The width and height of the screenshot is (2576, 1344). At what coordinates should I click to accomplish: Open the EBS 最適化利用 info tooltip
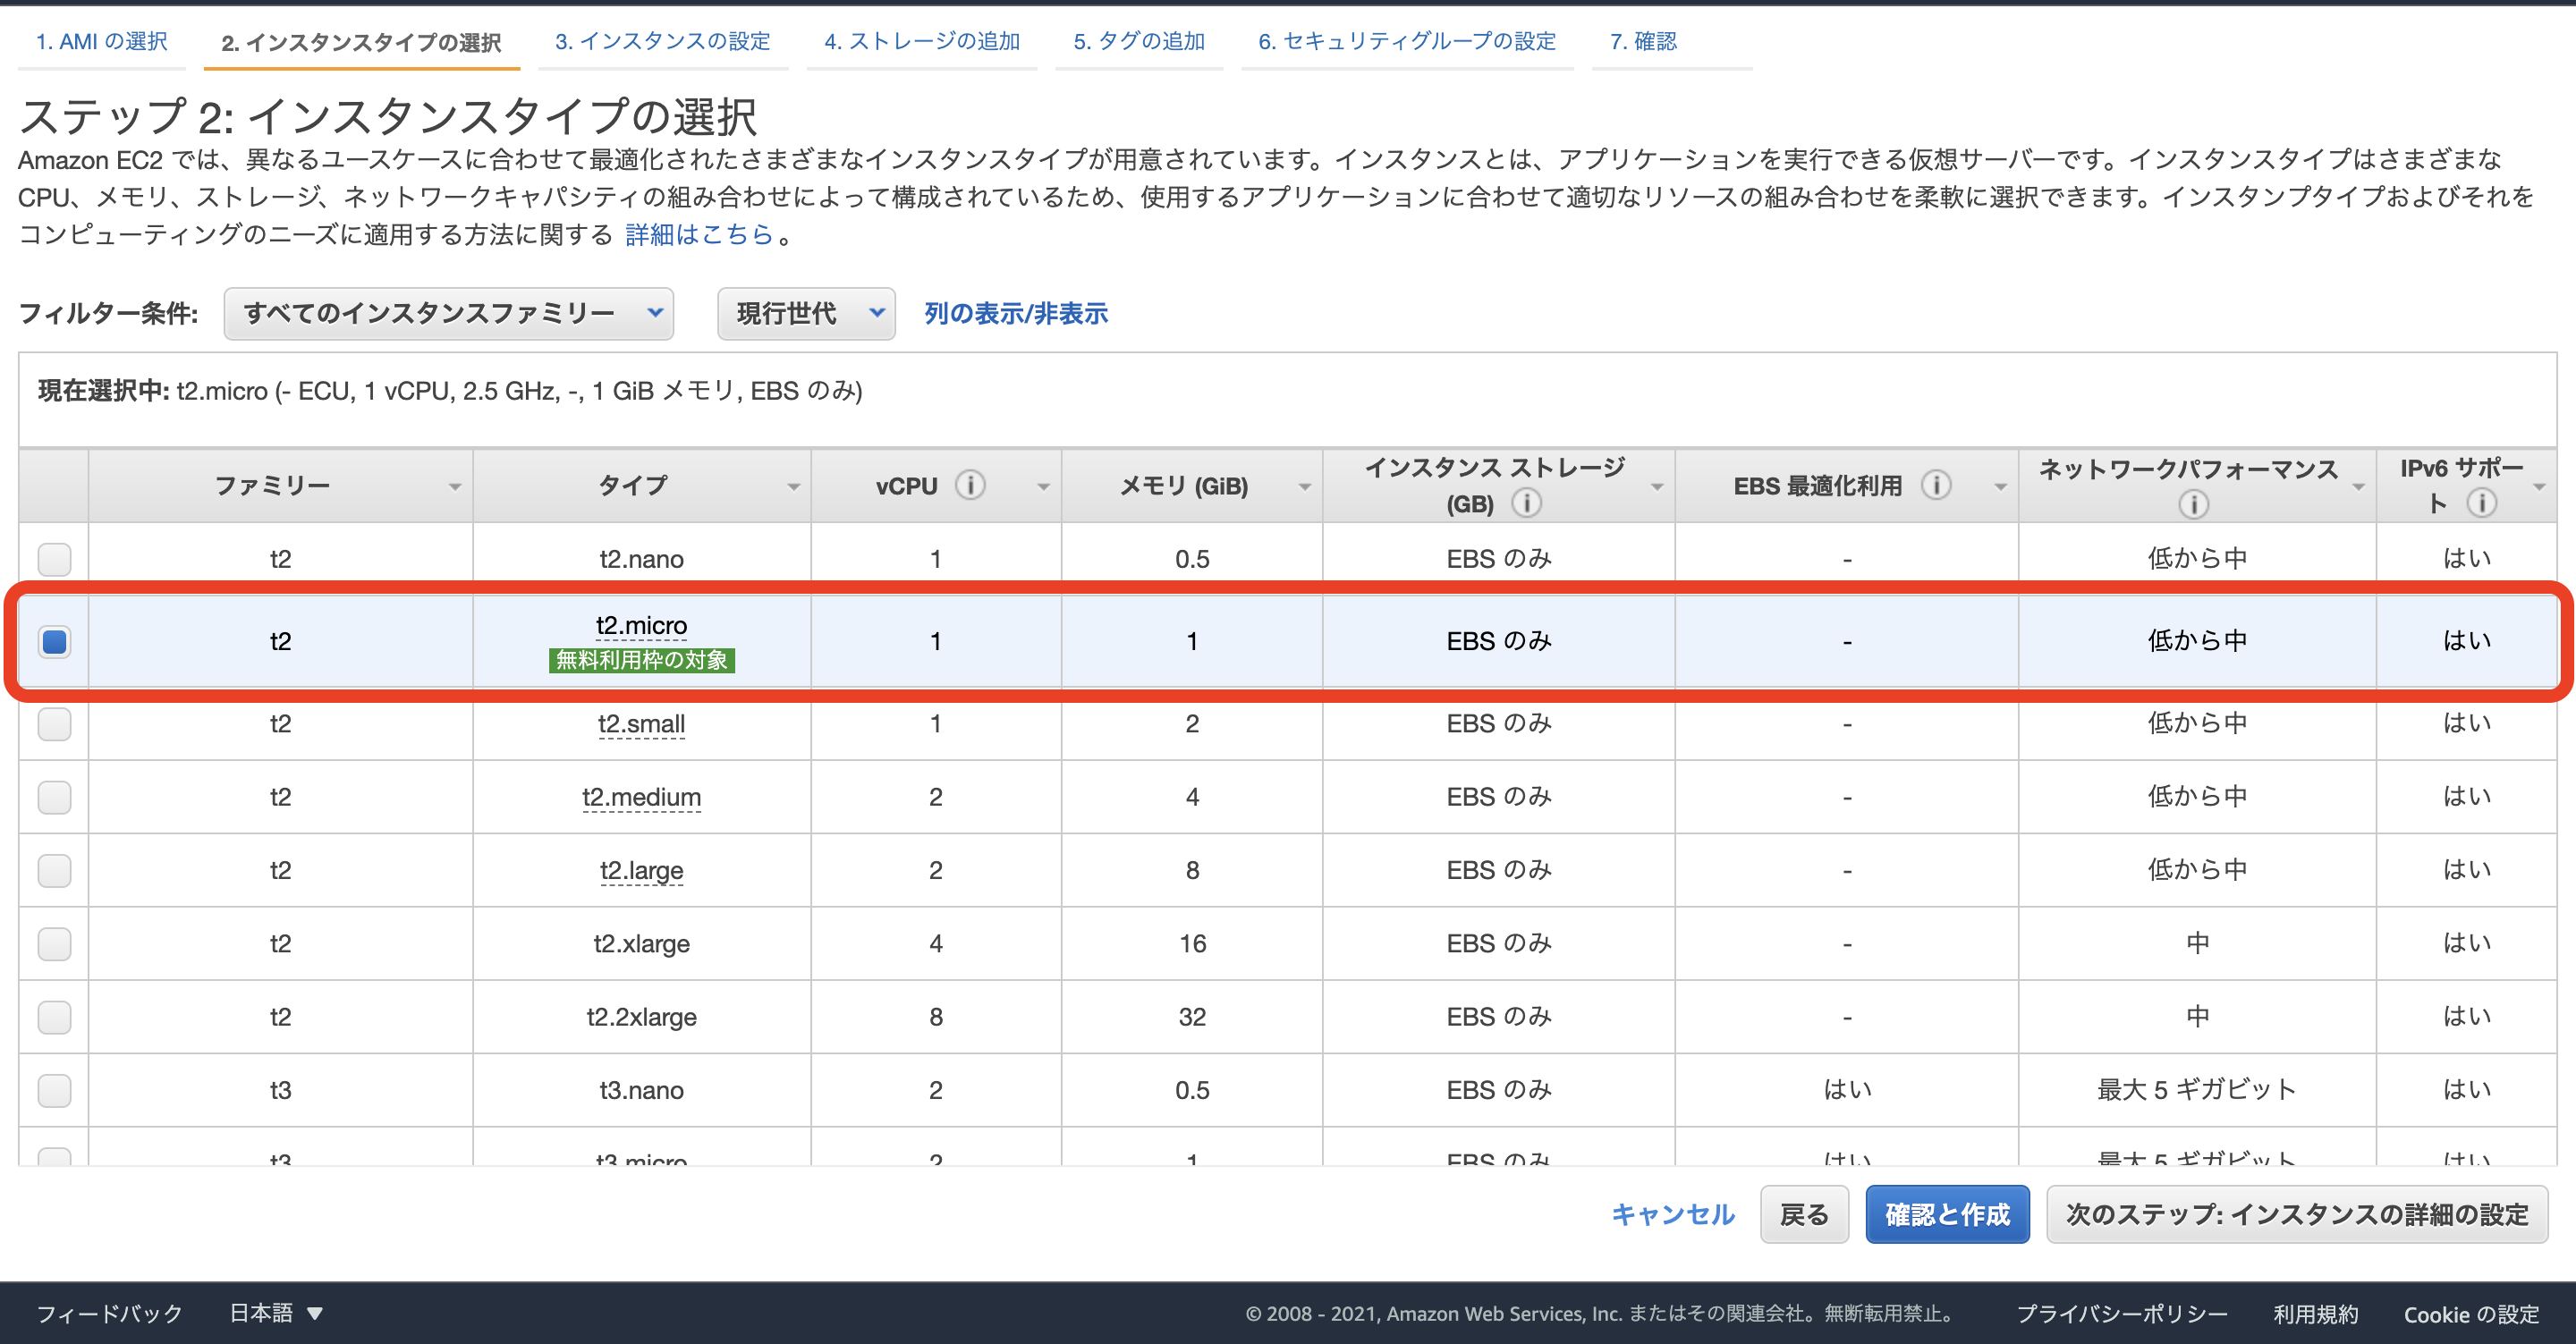1937,485
